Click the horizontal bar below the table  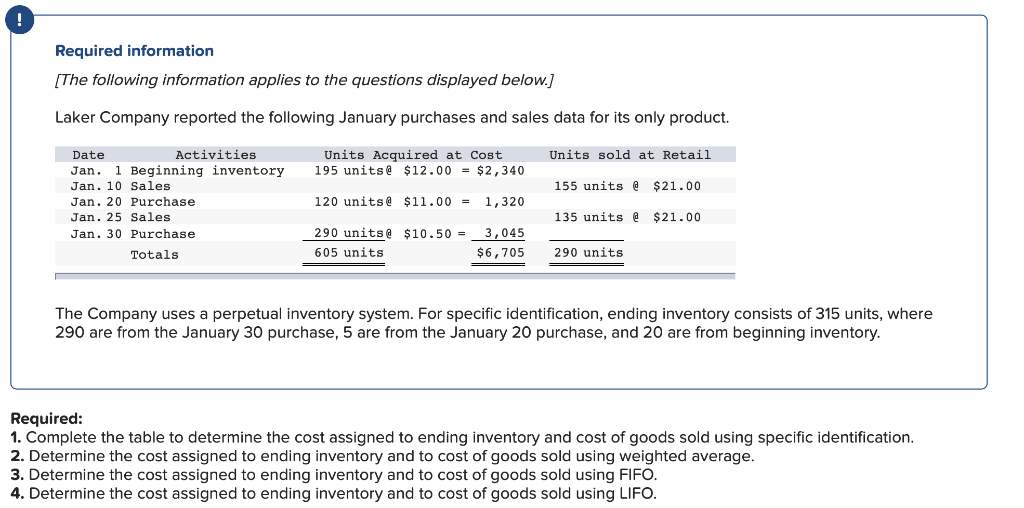394,276
